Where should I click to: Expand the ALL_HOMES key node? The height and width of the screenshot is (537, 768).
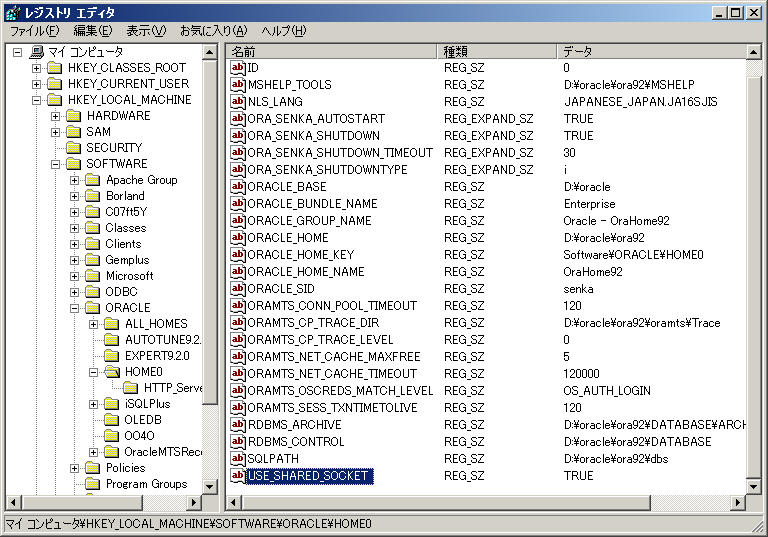pyautogui.click(x=94, y=324)
